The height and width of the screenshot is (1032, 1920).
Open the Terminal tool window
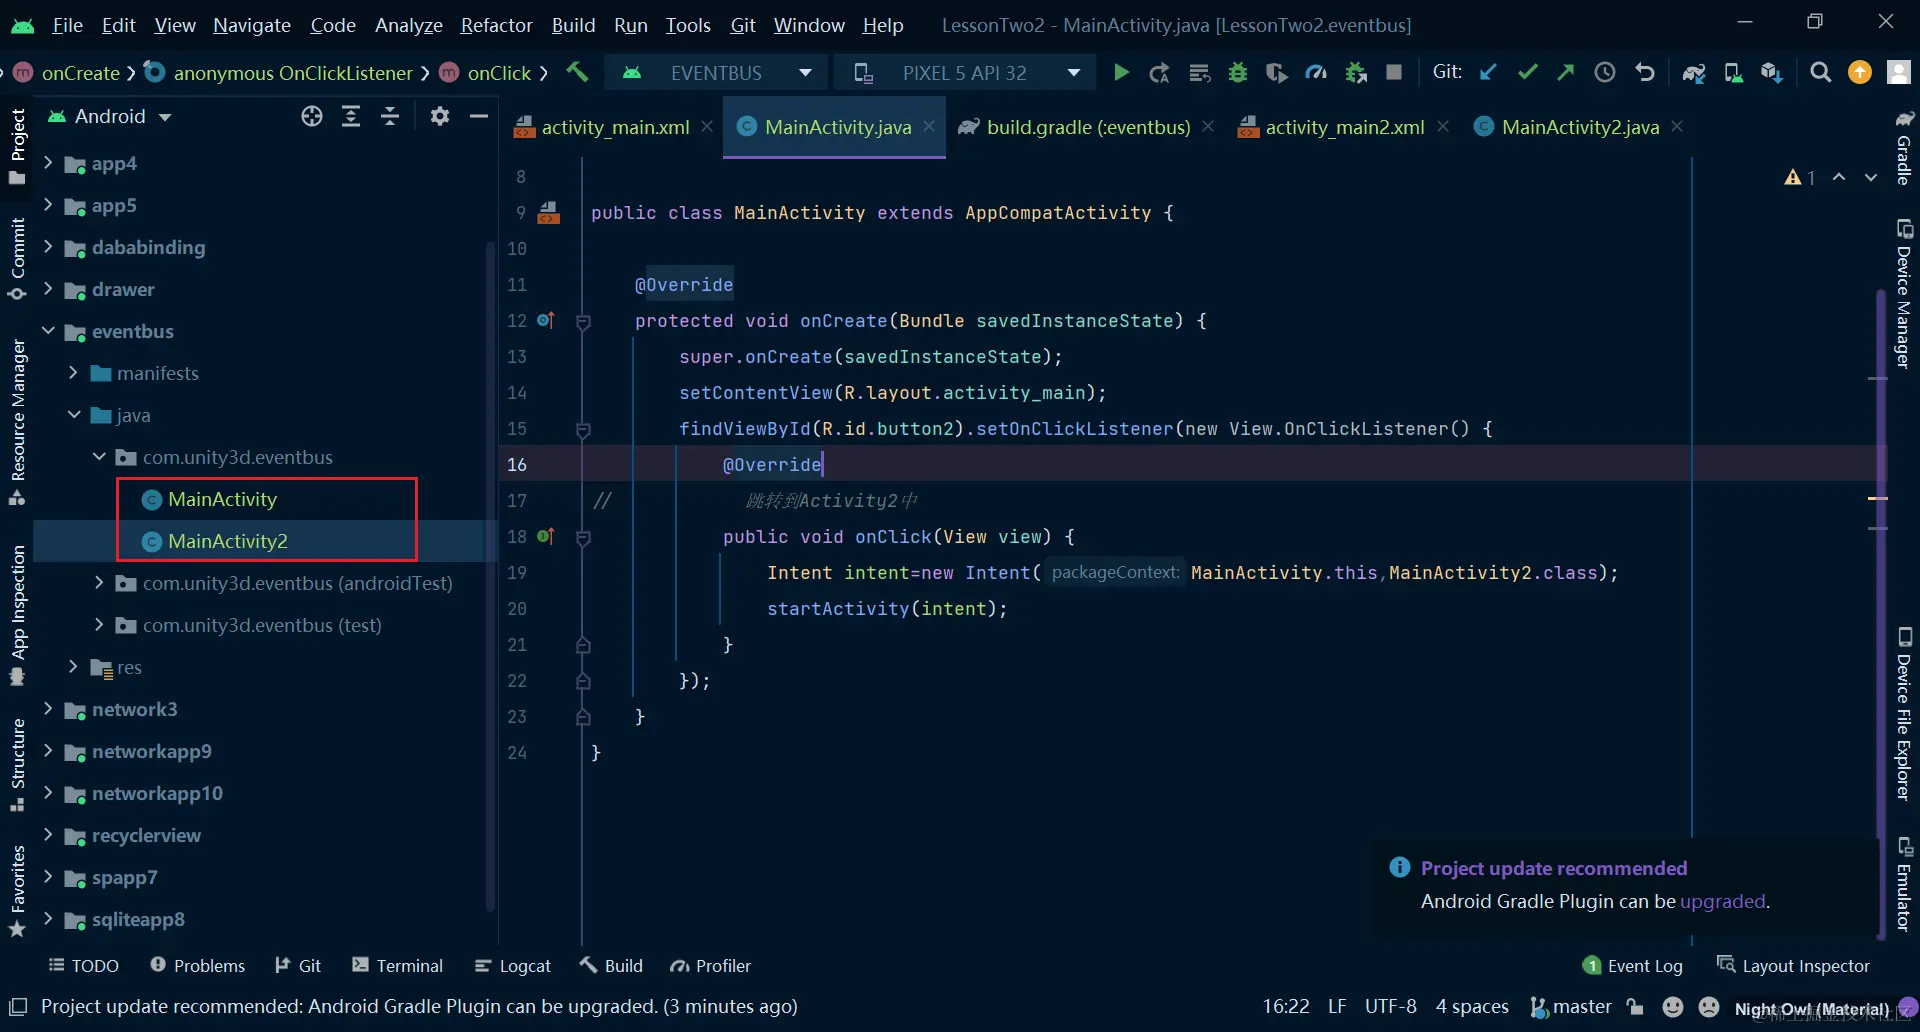coord(397,966)
